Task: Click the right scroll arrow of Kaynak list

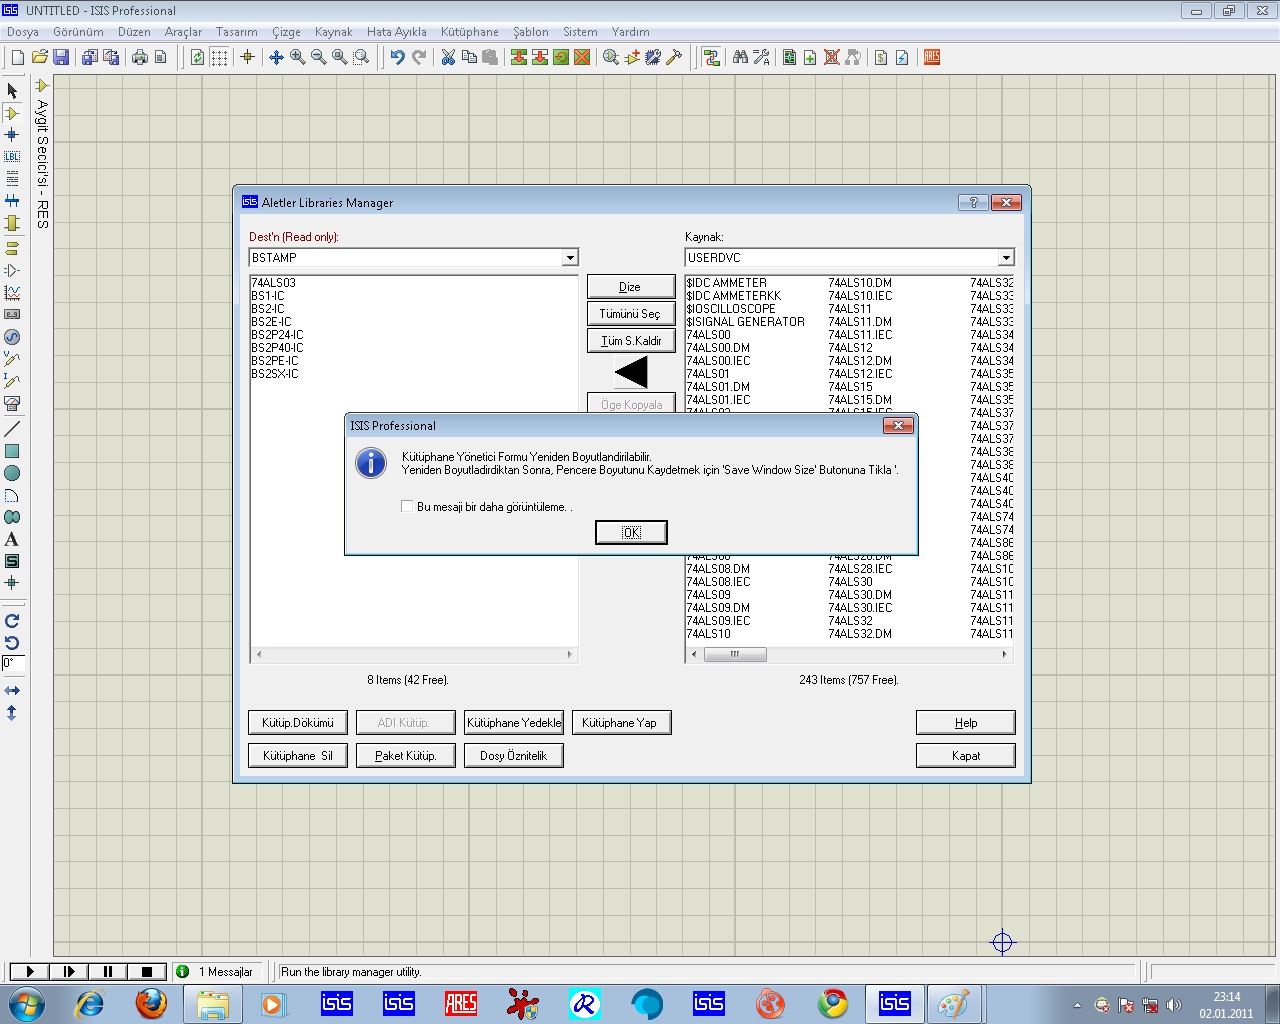Action: pyautogui.click(x=1005, y=655)
